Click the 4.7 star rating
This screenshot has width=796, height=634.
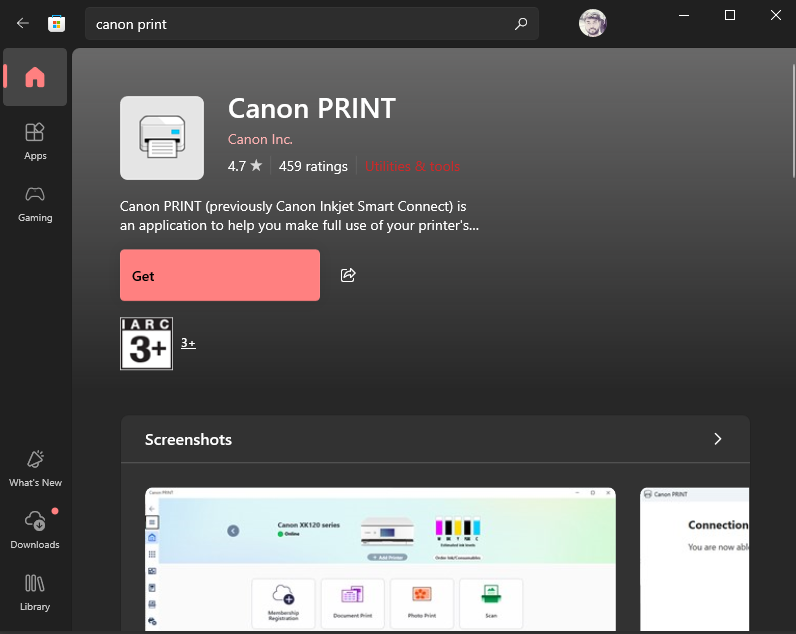245,166
